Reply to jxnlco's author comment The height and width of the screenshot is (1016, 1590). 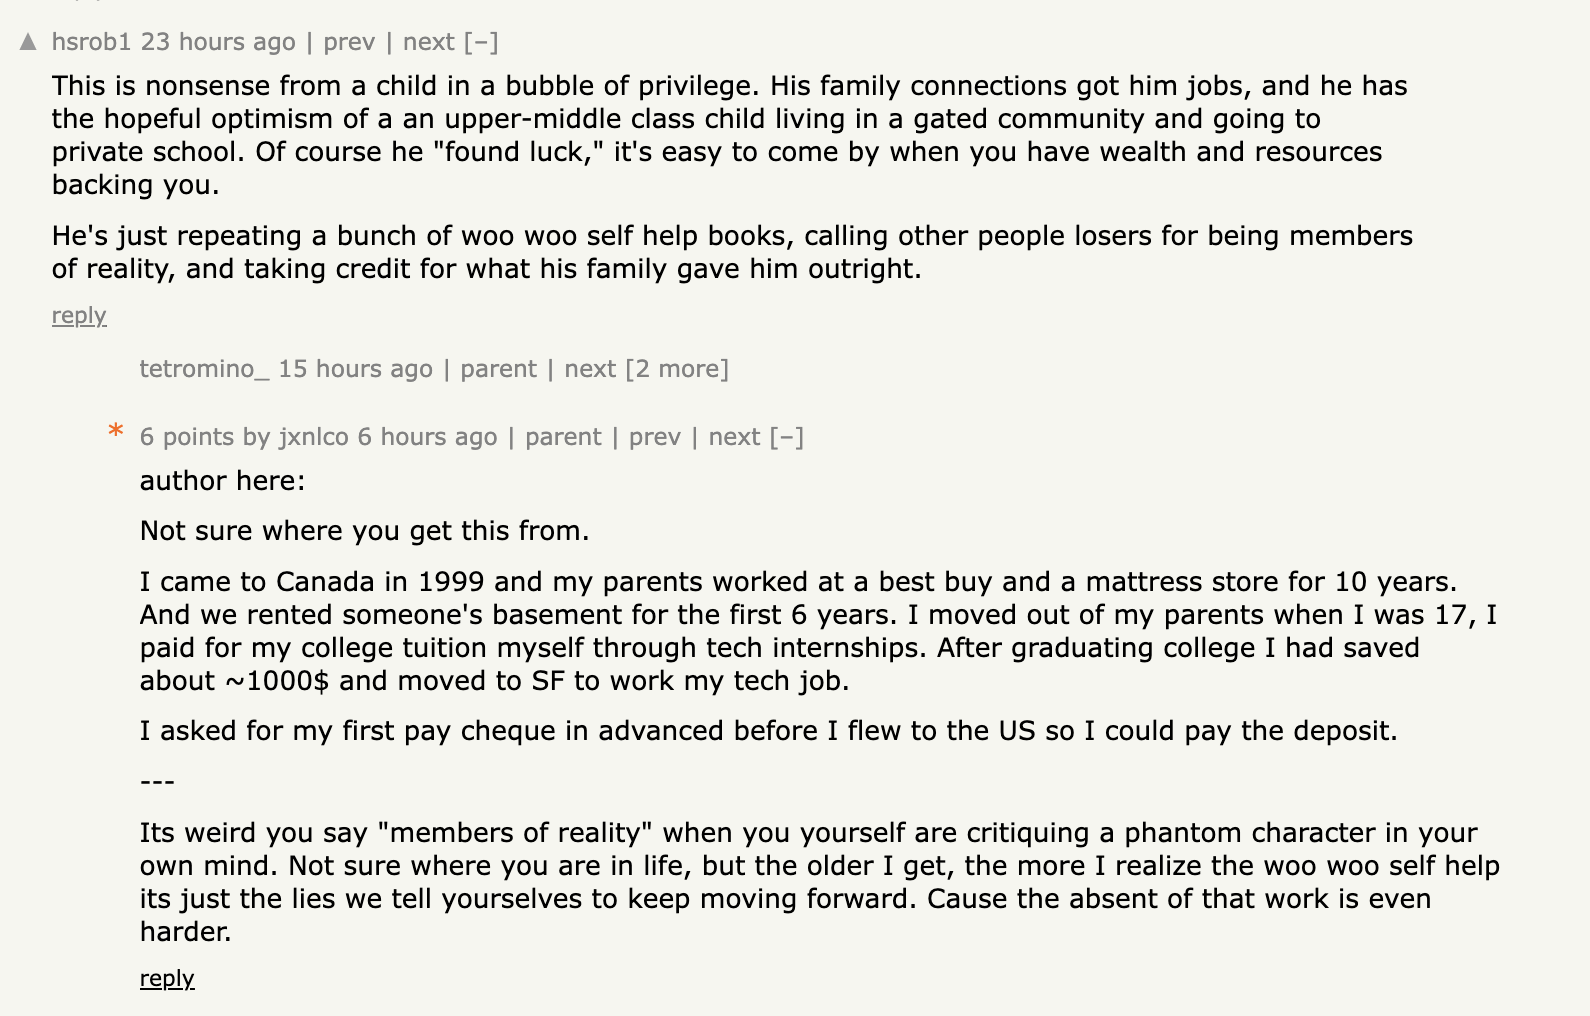tap(167, 979)
